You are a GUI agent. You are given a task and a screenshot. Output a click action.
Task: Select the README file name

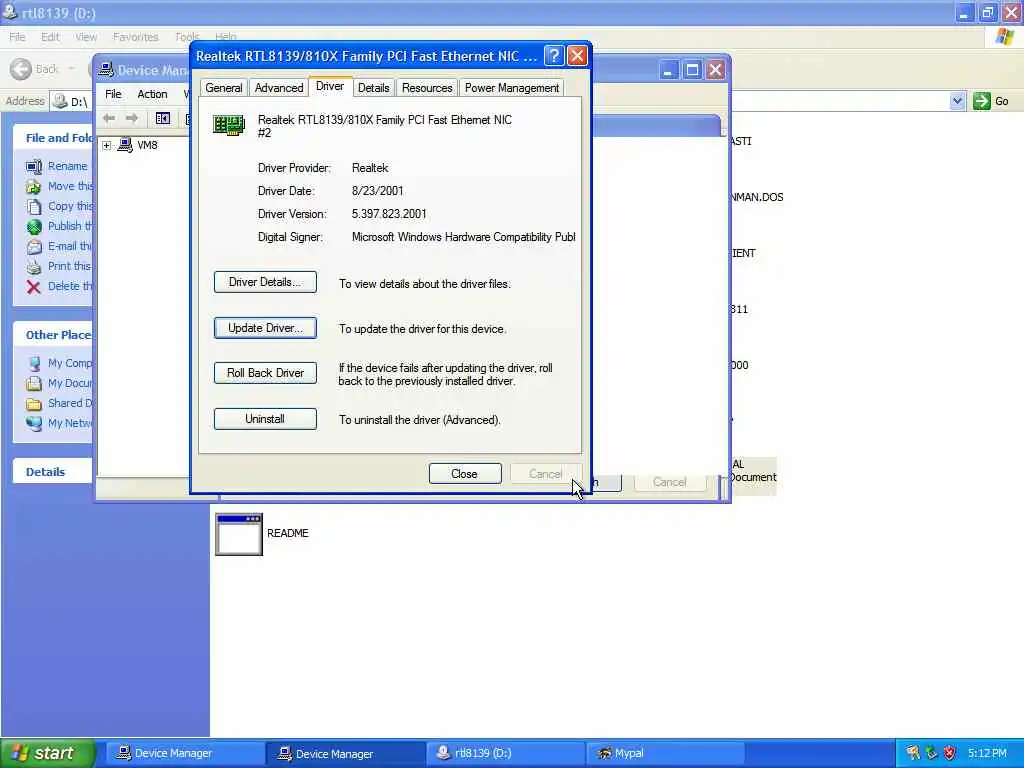coord(287,533)
